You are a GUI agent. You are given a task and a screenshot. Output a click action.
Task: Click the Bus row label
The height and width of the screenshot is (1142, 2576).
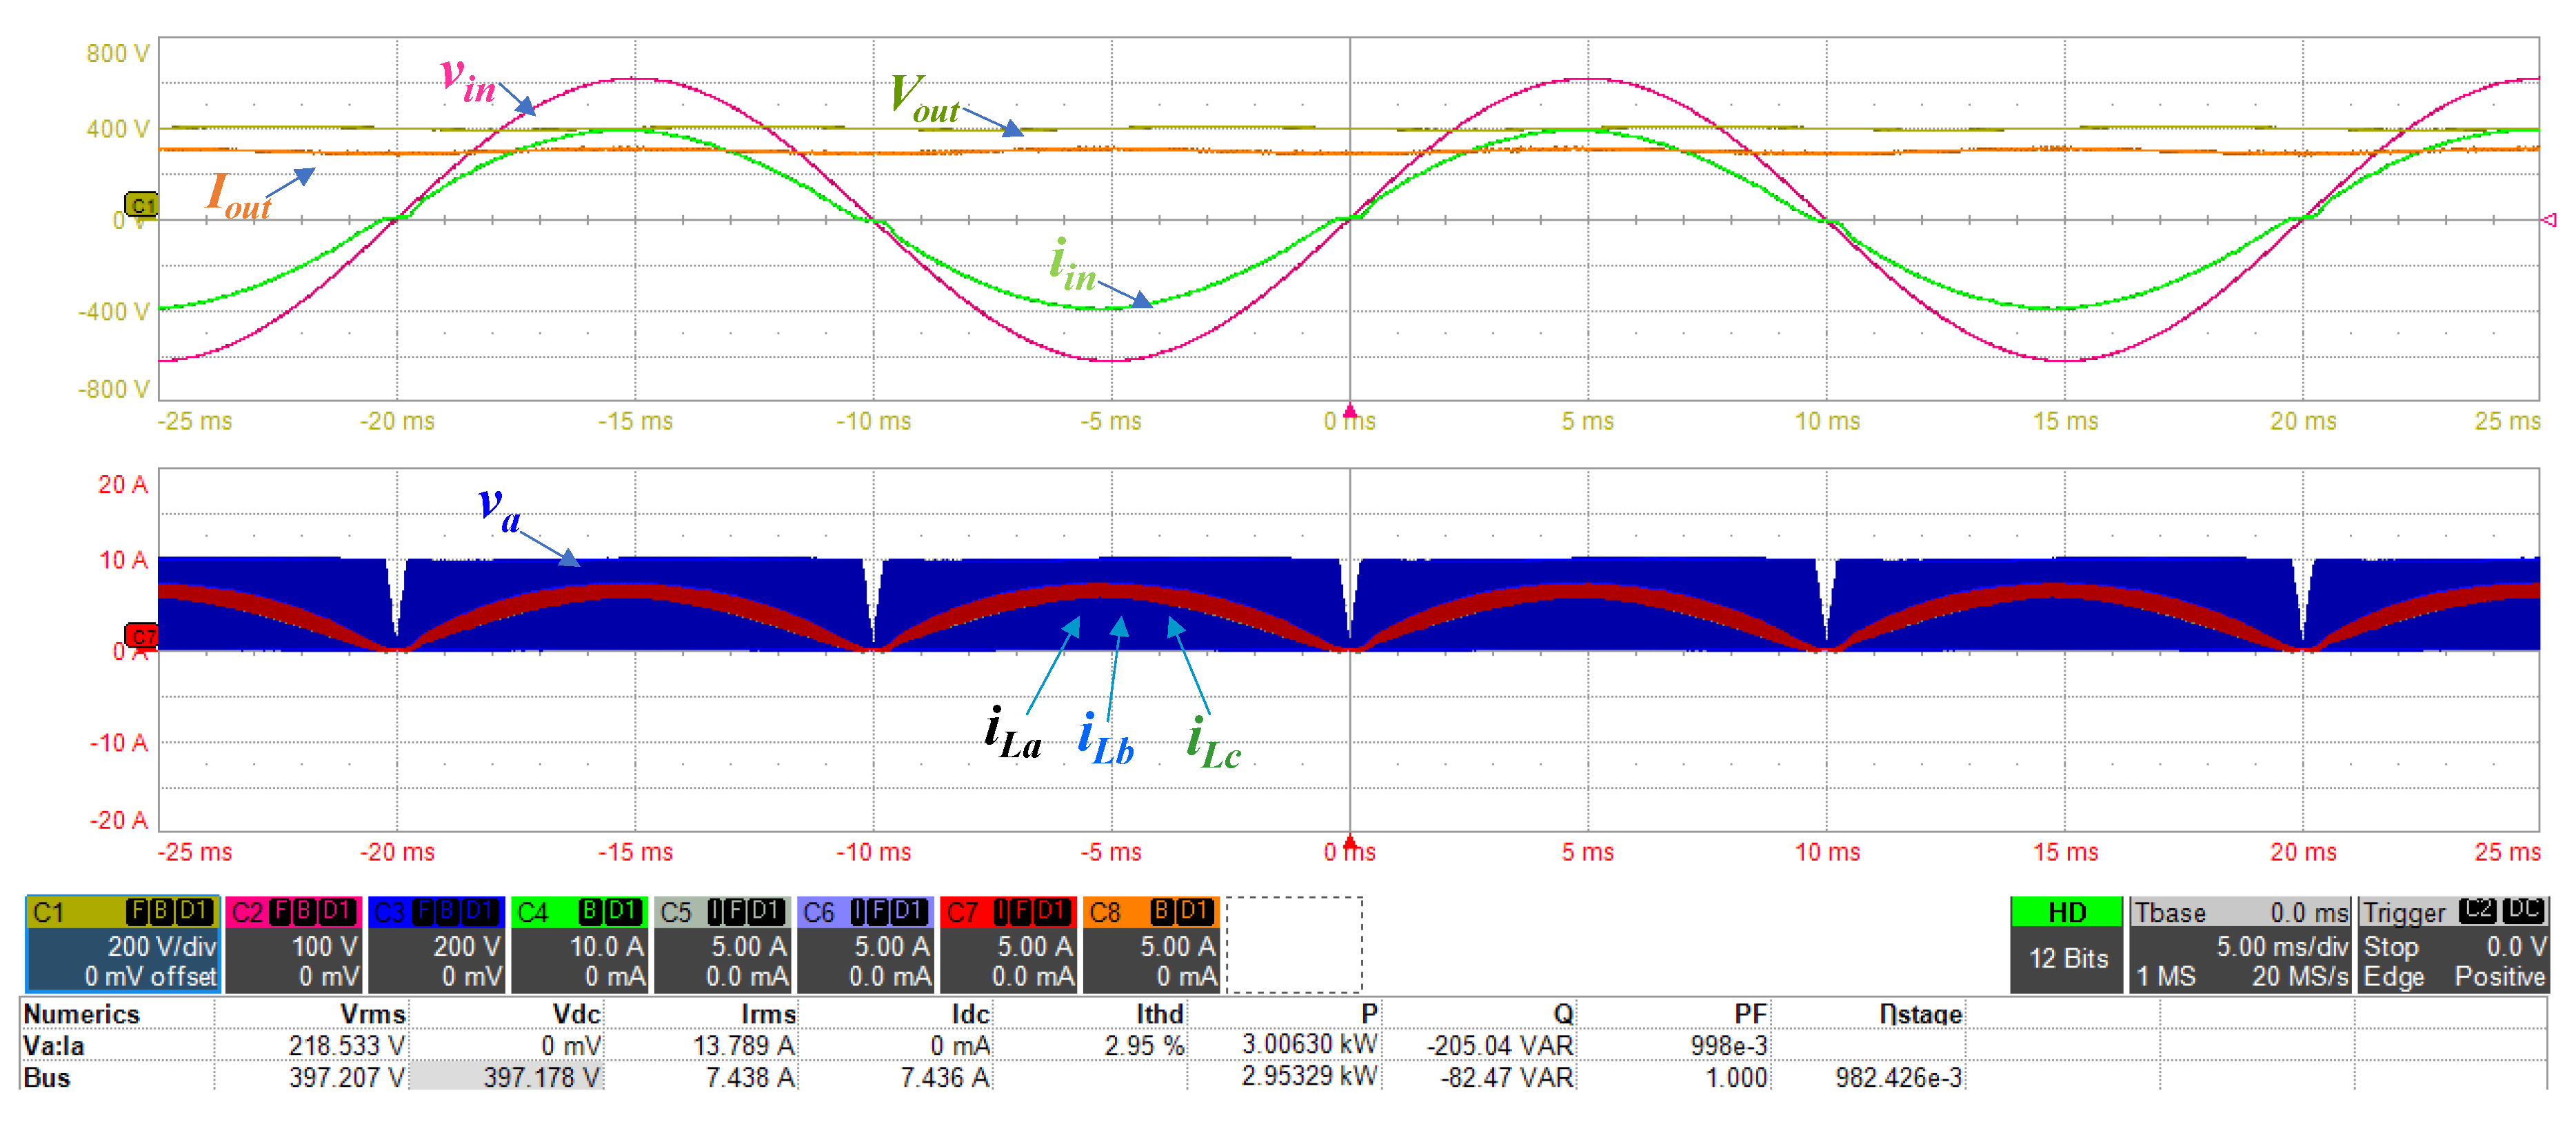[x=47, y=1078]
